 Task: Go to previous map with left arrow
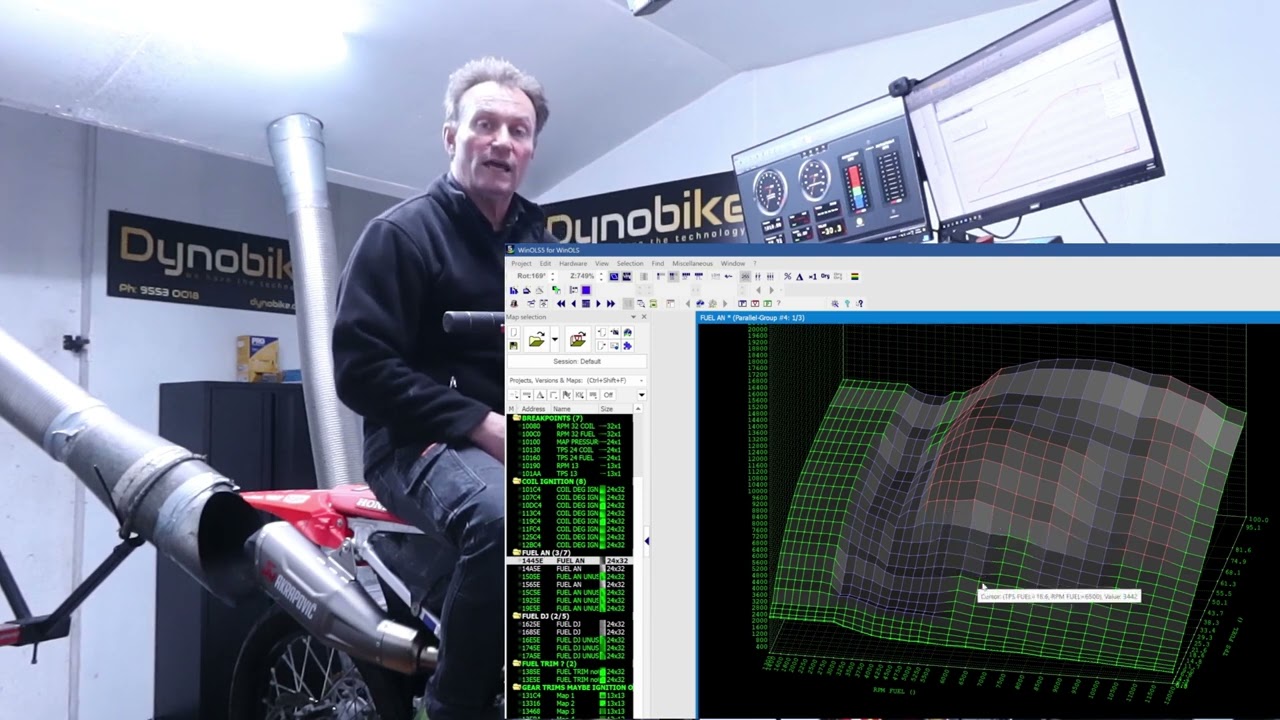(x=574, y=303)
